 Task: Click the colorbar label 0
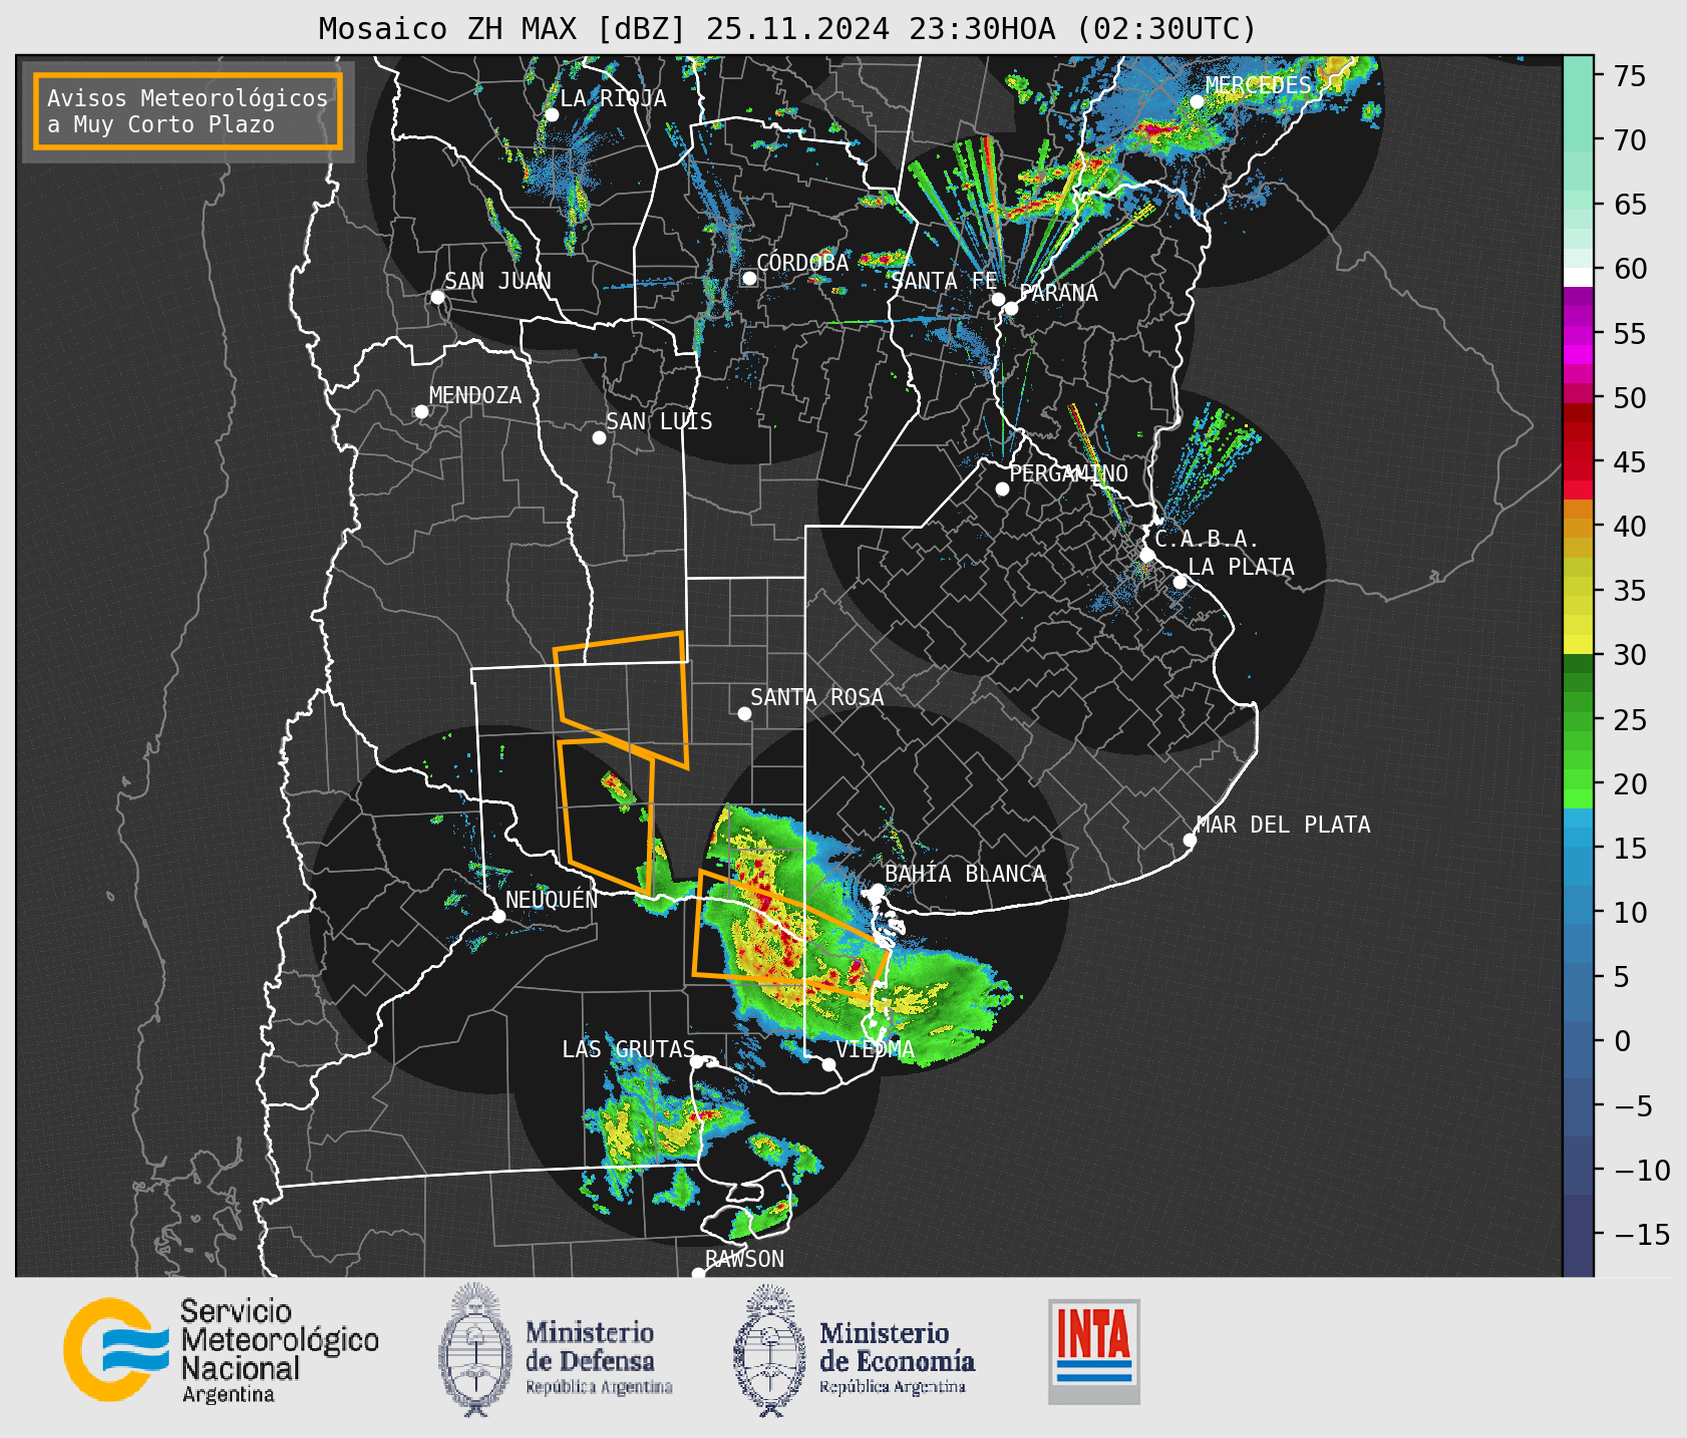pos(1622,1041)
